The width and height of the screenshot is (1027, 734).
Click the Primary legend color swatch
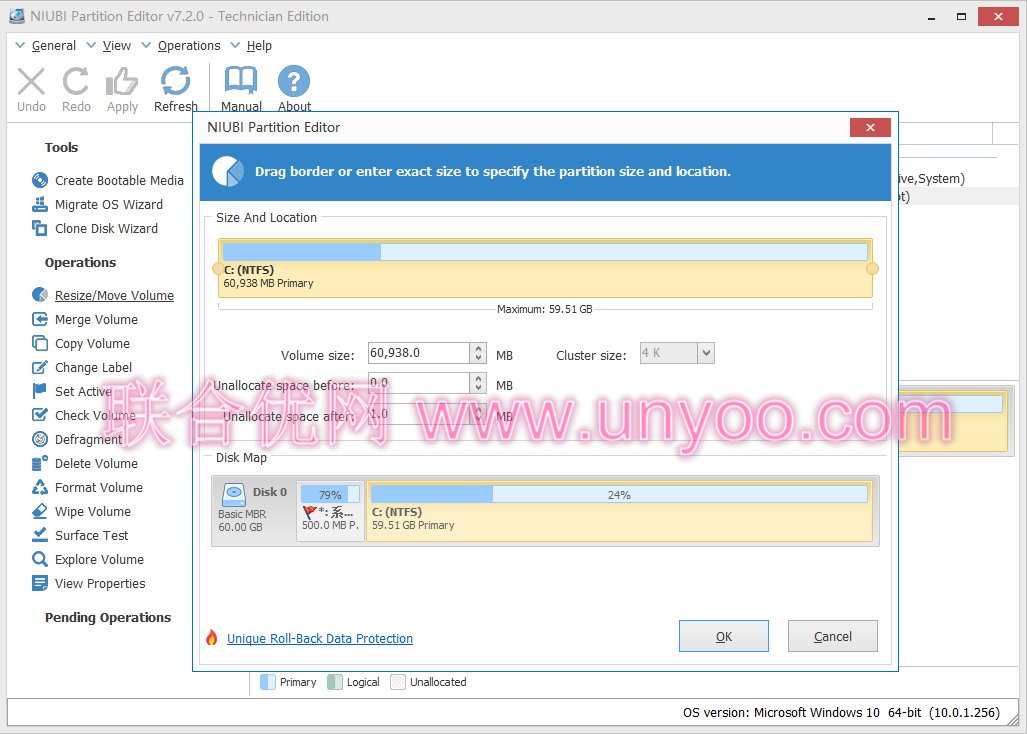(267, 682)
